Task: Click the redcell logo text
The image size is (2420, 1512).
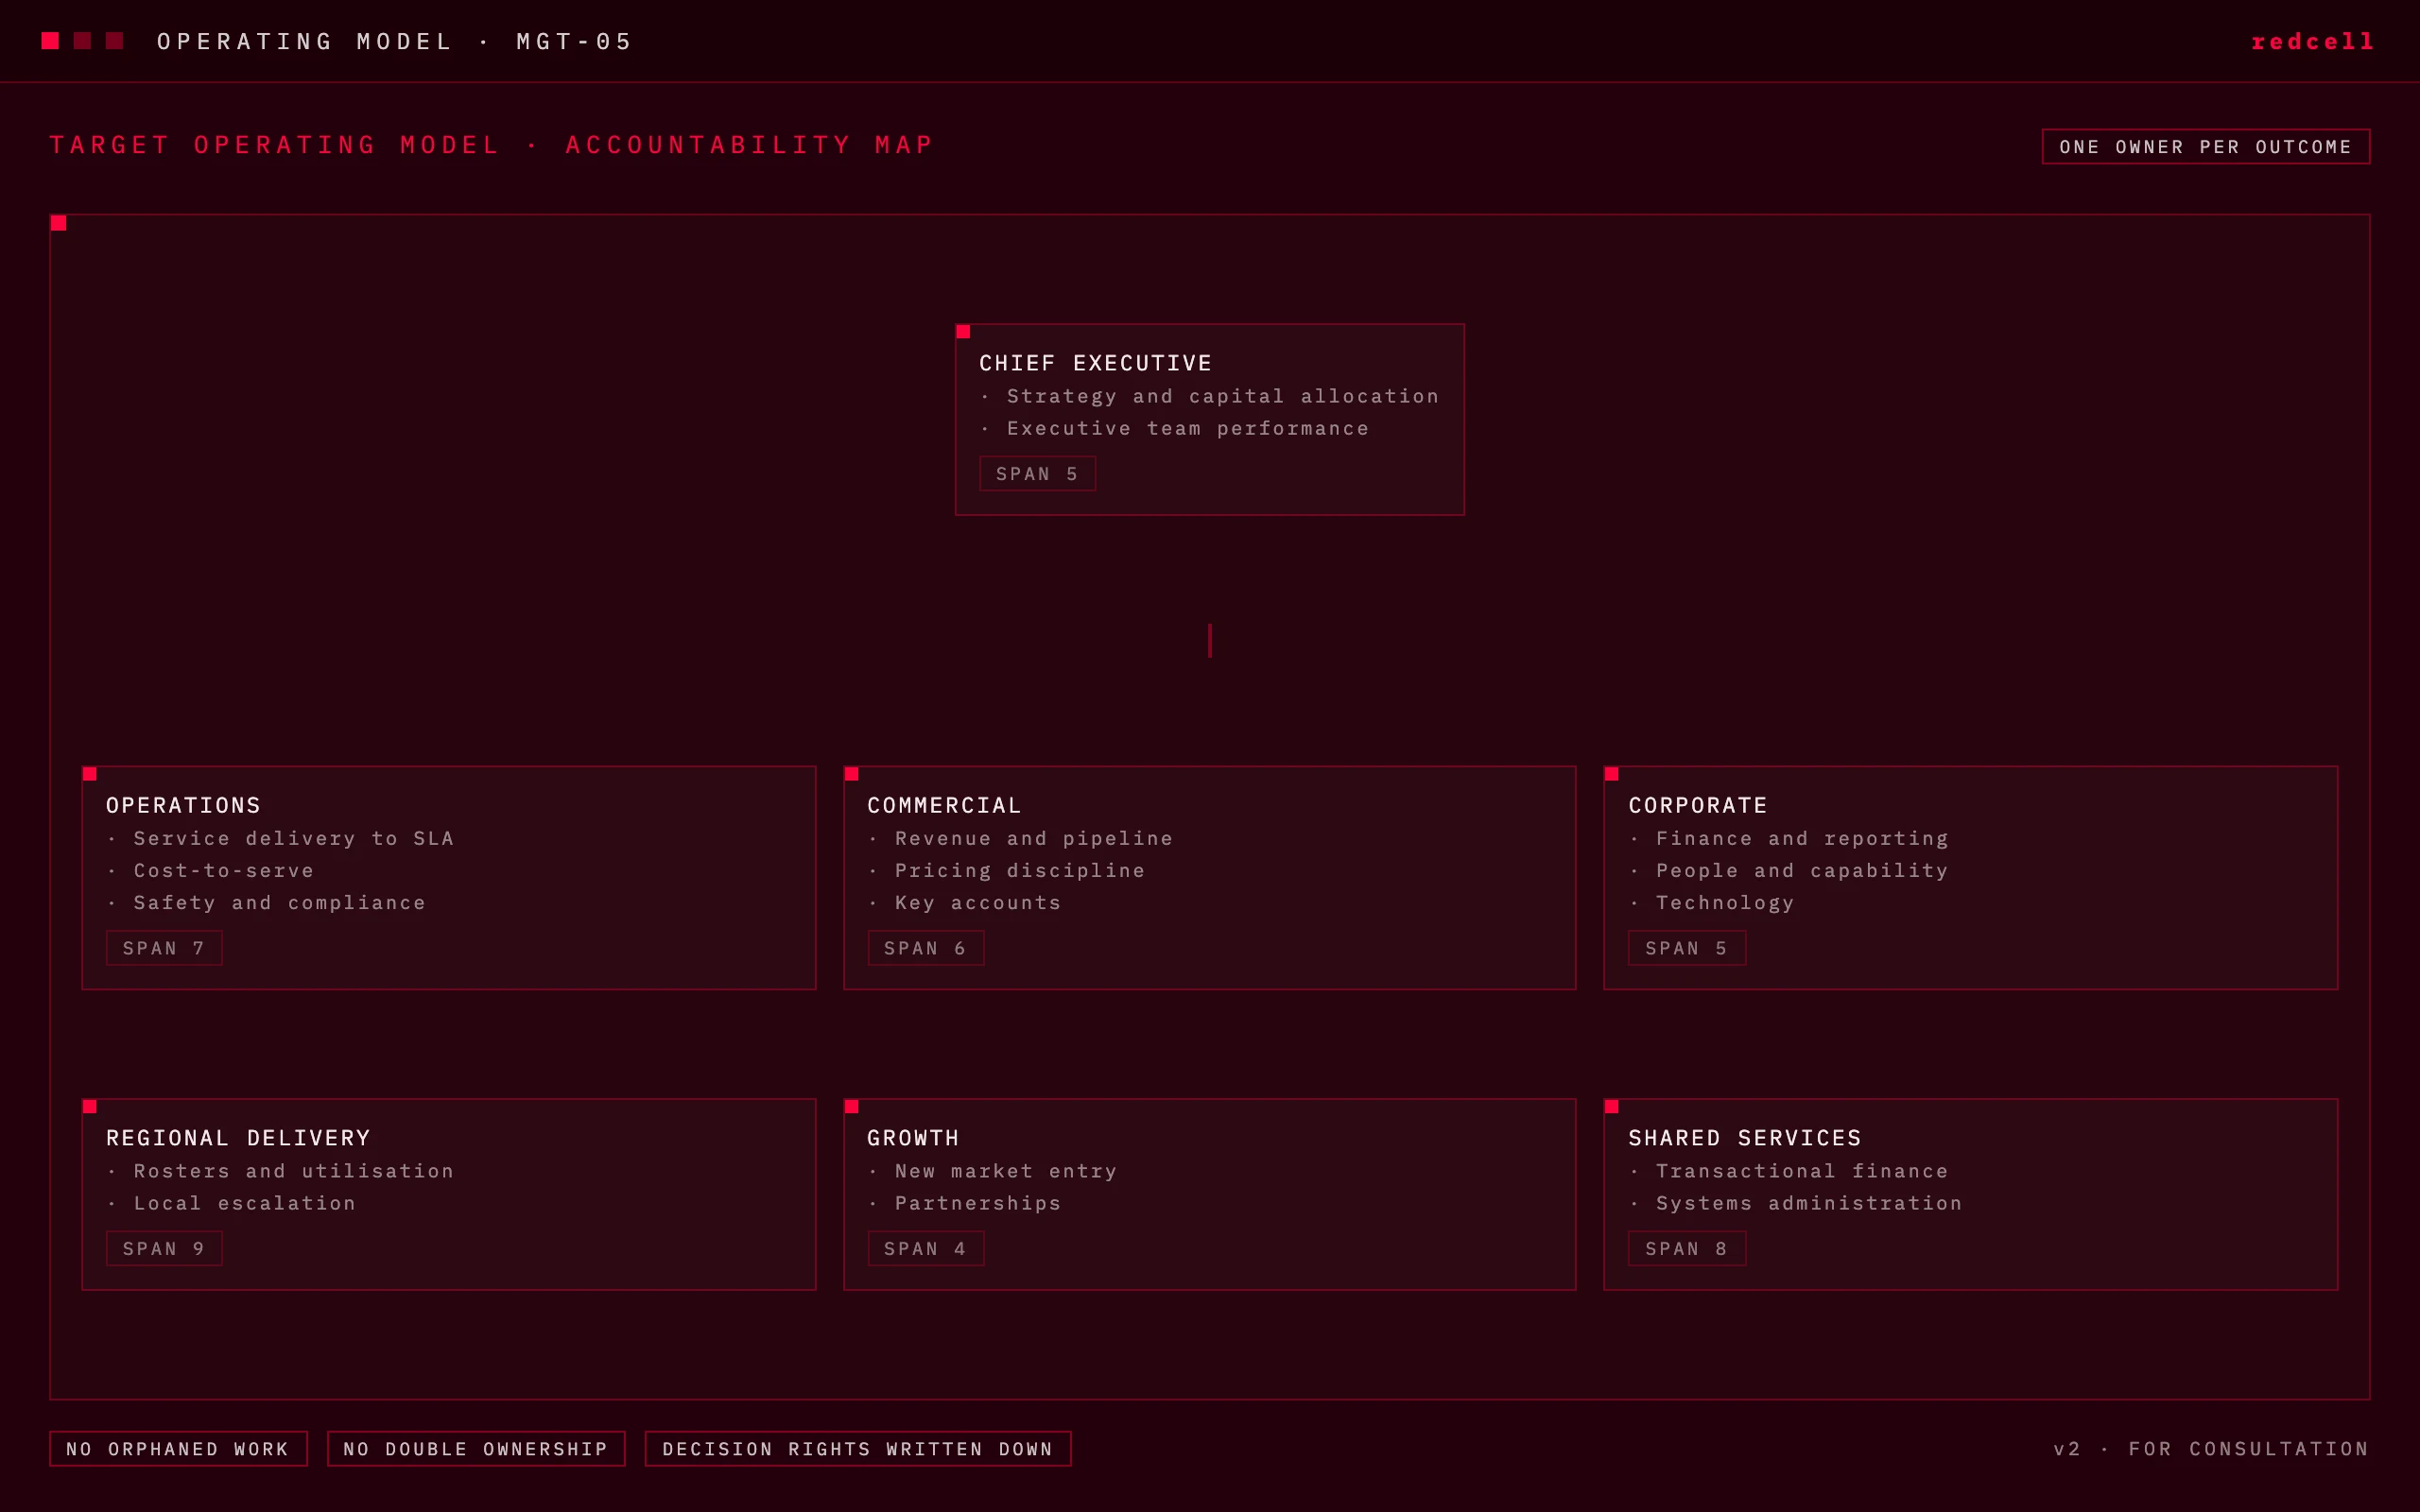Action: [2312, 42]
